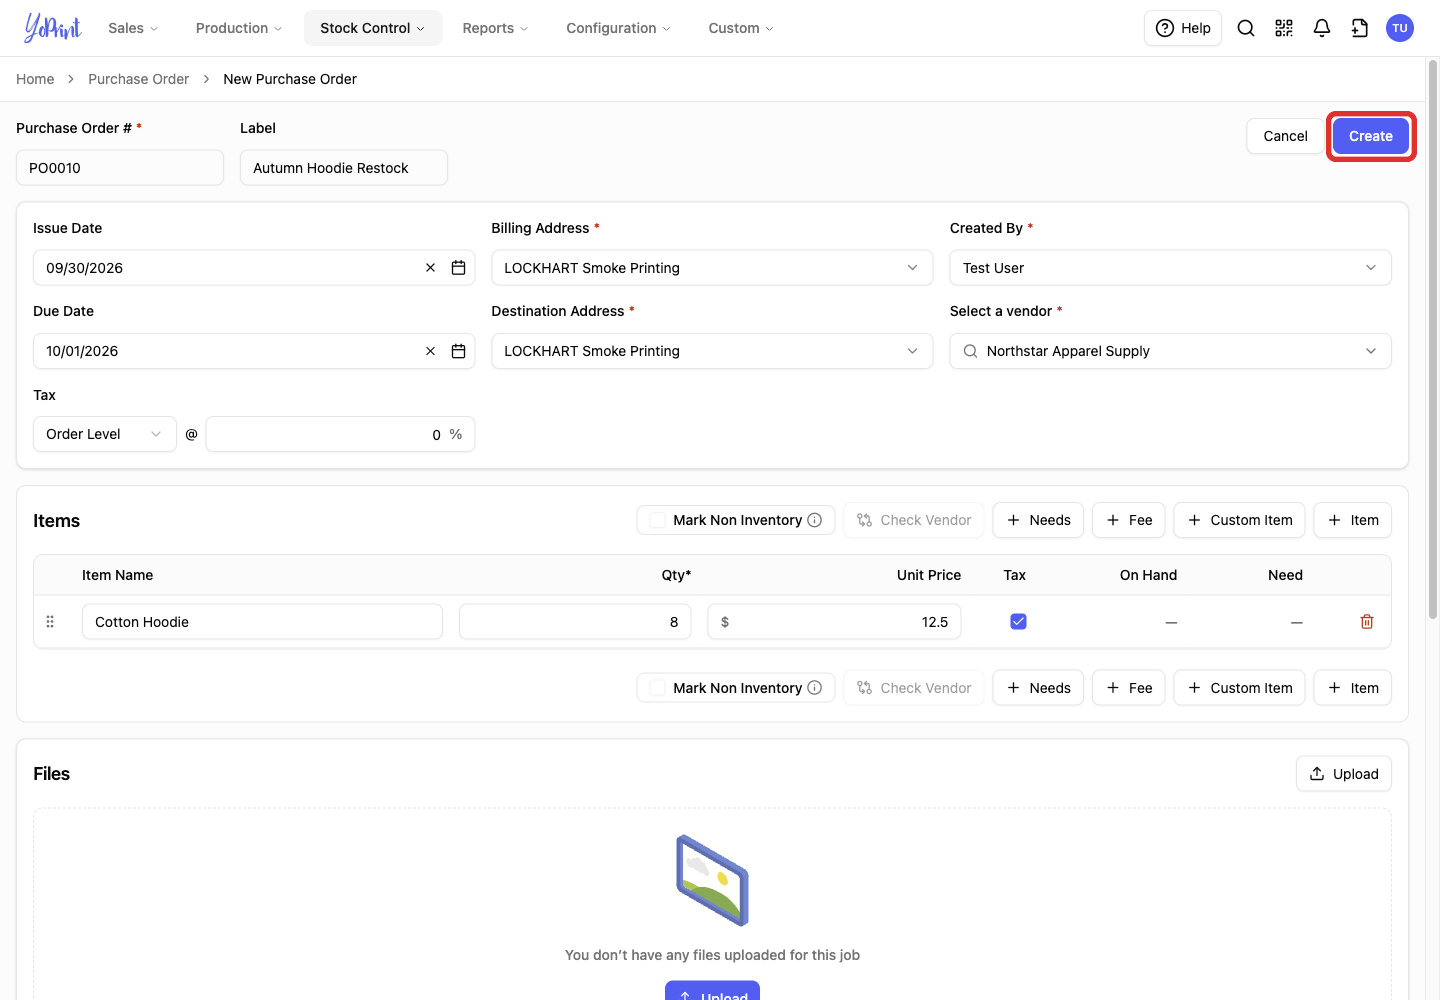Open the Created By dropdown
Image resolution: width=1440 pixels, height=1000 pixels.
coord(1170,268)
